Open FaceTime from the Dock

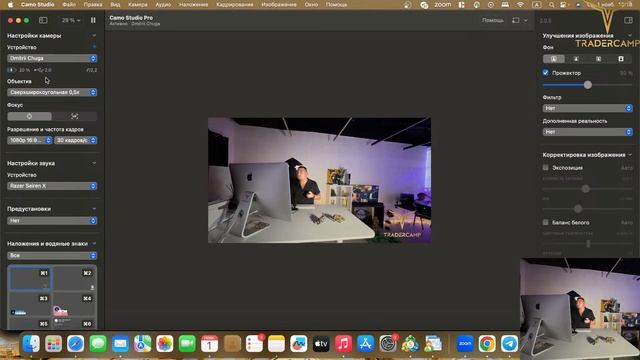187,344
